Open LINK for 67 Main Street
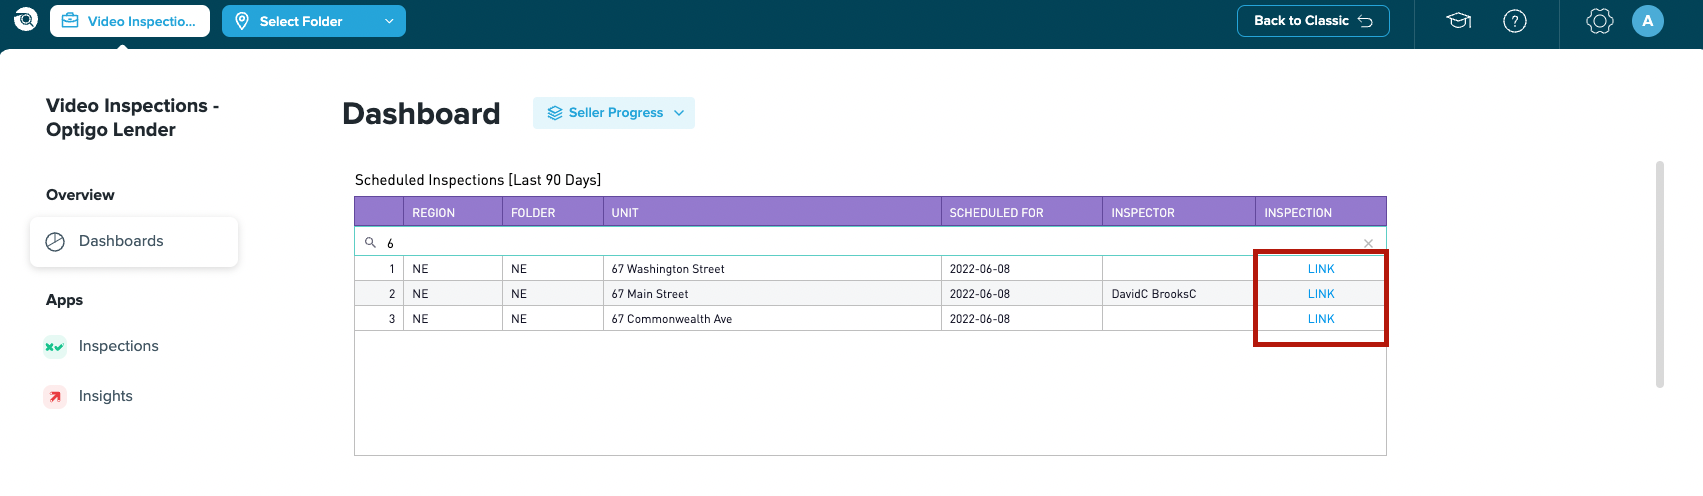 1321,294
